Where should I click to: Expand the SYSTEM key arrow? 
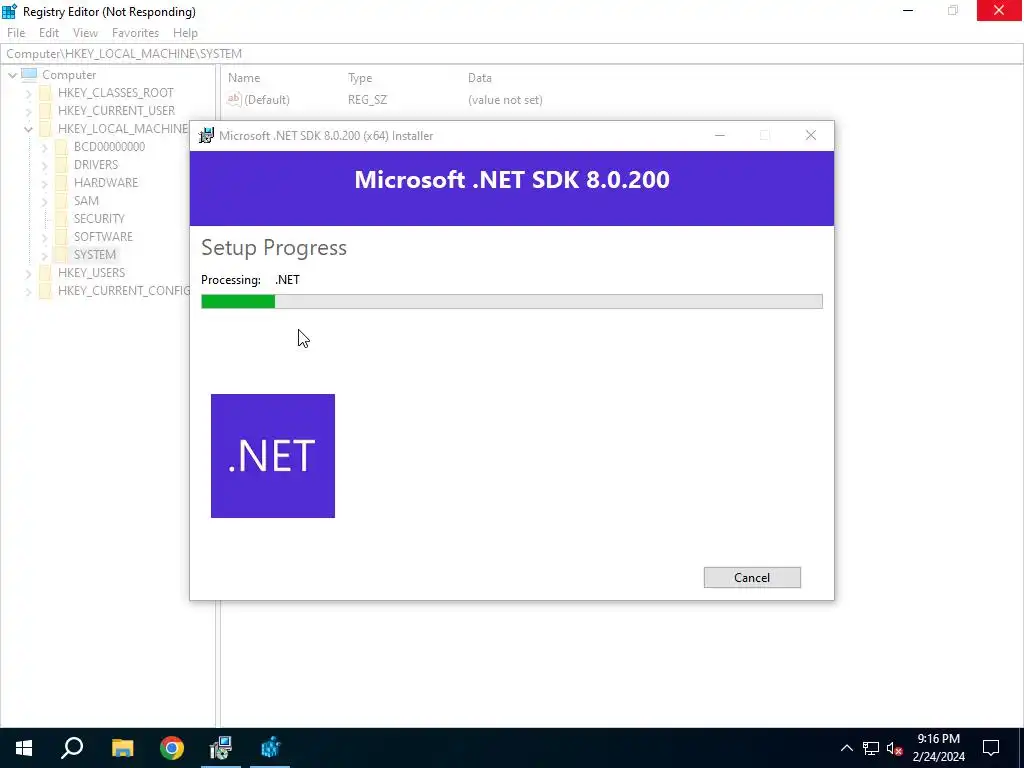click(44, 255)
